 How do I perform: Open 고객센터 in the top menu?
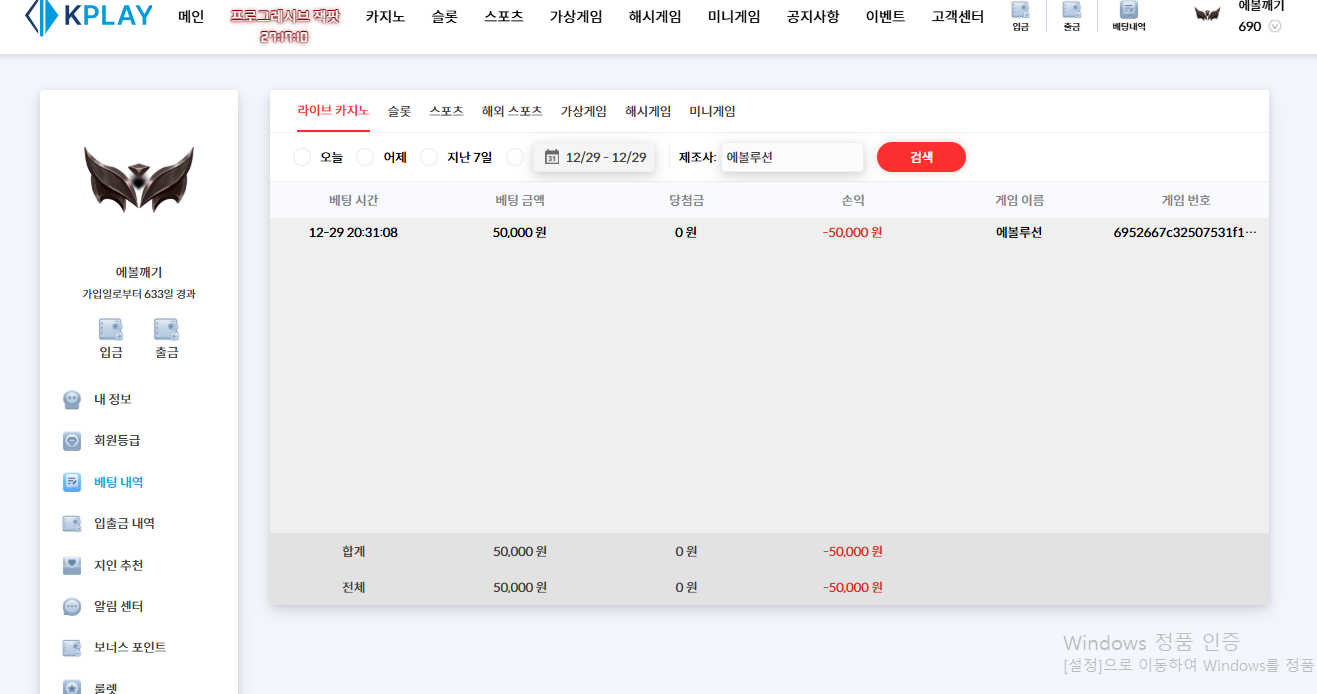[x=957, y=17]
